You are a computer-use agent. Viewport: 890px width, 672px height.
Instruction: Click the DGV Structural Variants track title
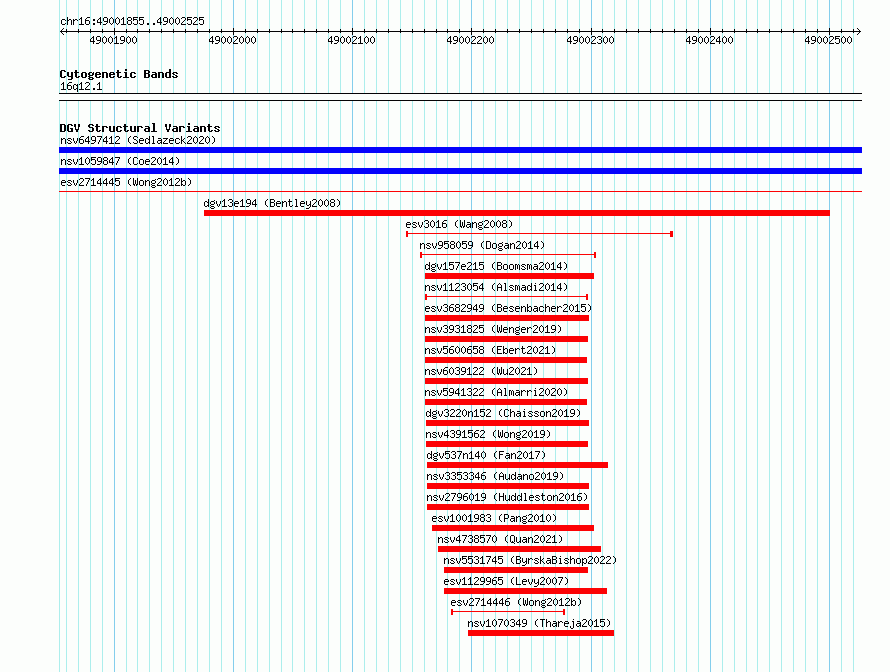(140, 128)
